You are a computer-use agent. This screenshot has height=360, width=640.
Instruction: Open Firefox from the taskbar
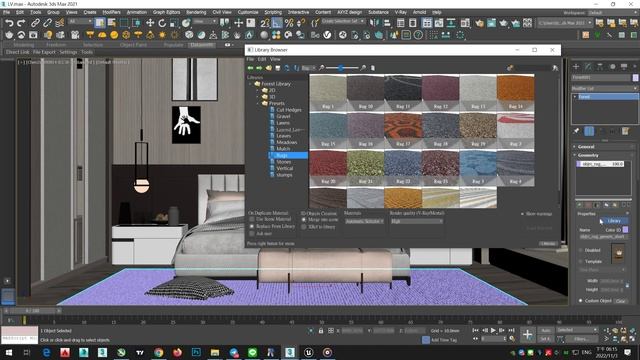tap(177, 352)
